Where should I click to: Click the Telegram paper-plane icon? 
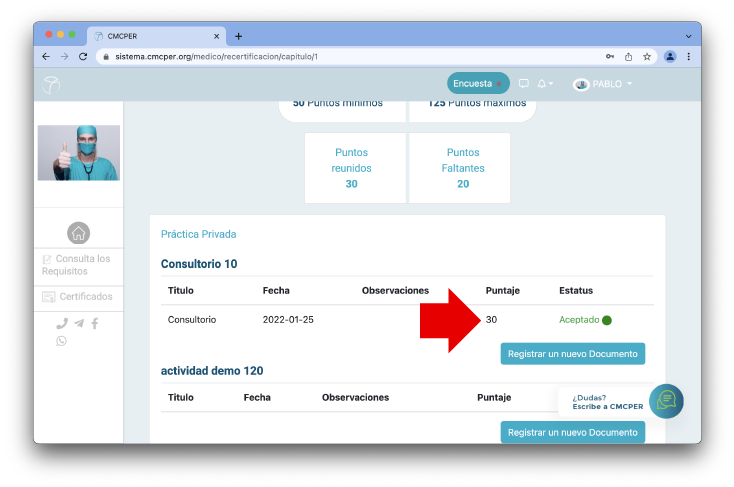point(79,323)
